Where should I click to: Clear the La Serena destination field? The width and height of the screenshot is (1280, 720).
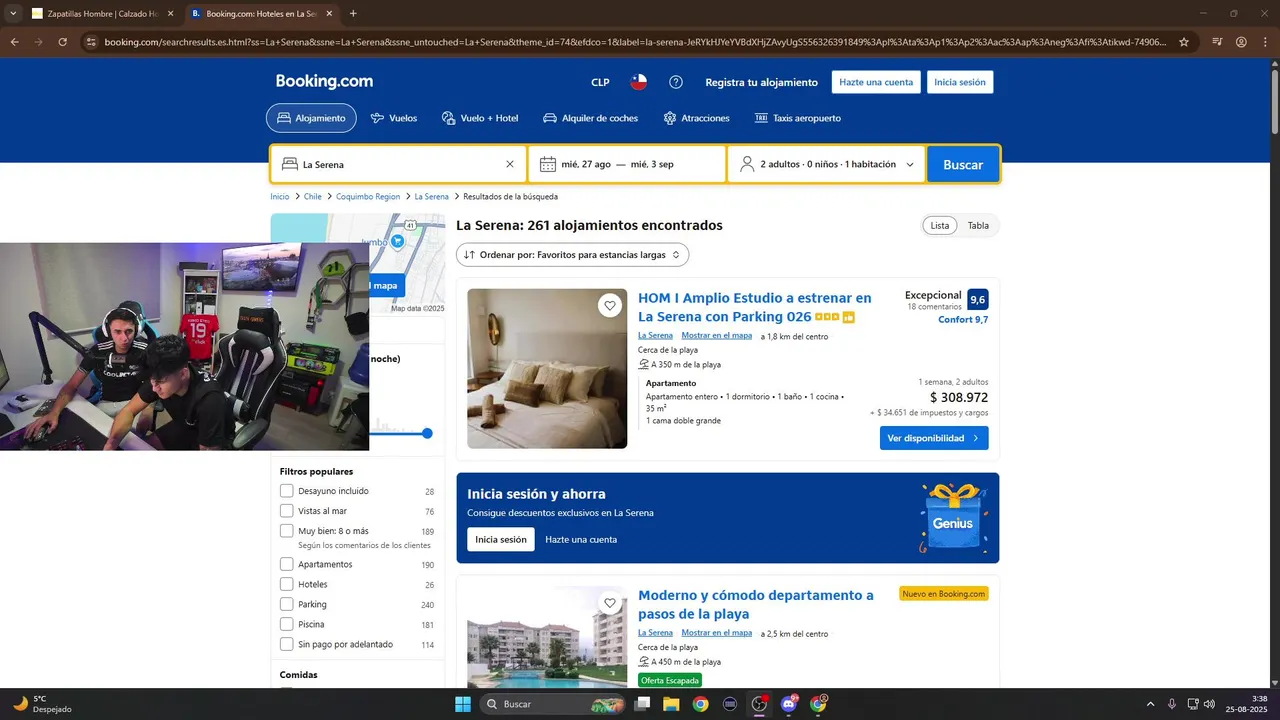pyautogui.click(x=510, y=164)
